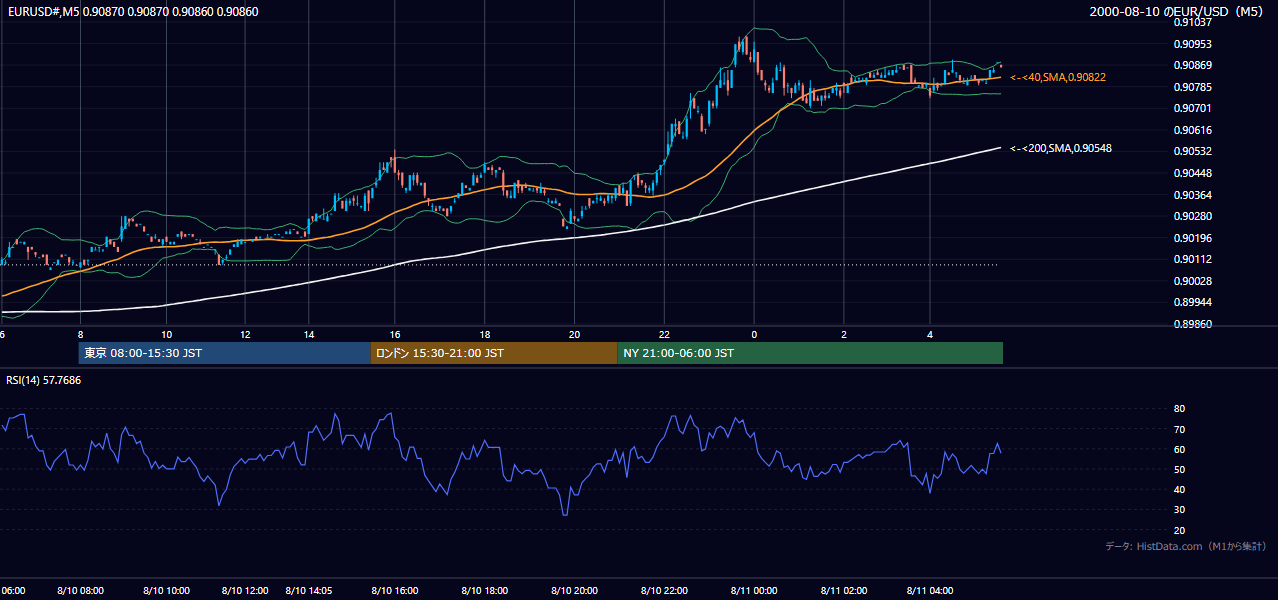Click the 8/11 04:00 bottom time label
The width and height of the screenshot is (1278, 600).
[930, 590]
